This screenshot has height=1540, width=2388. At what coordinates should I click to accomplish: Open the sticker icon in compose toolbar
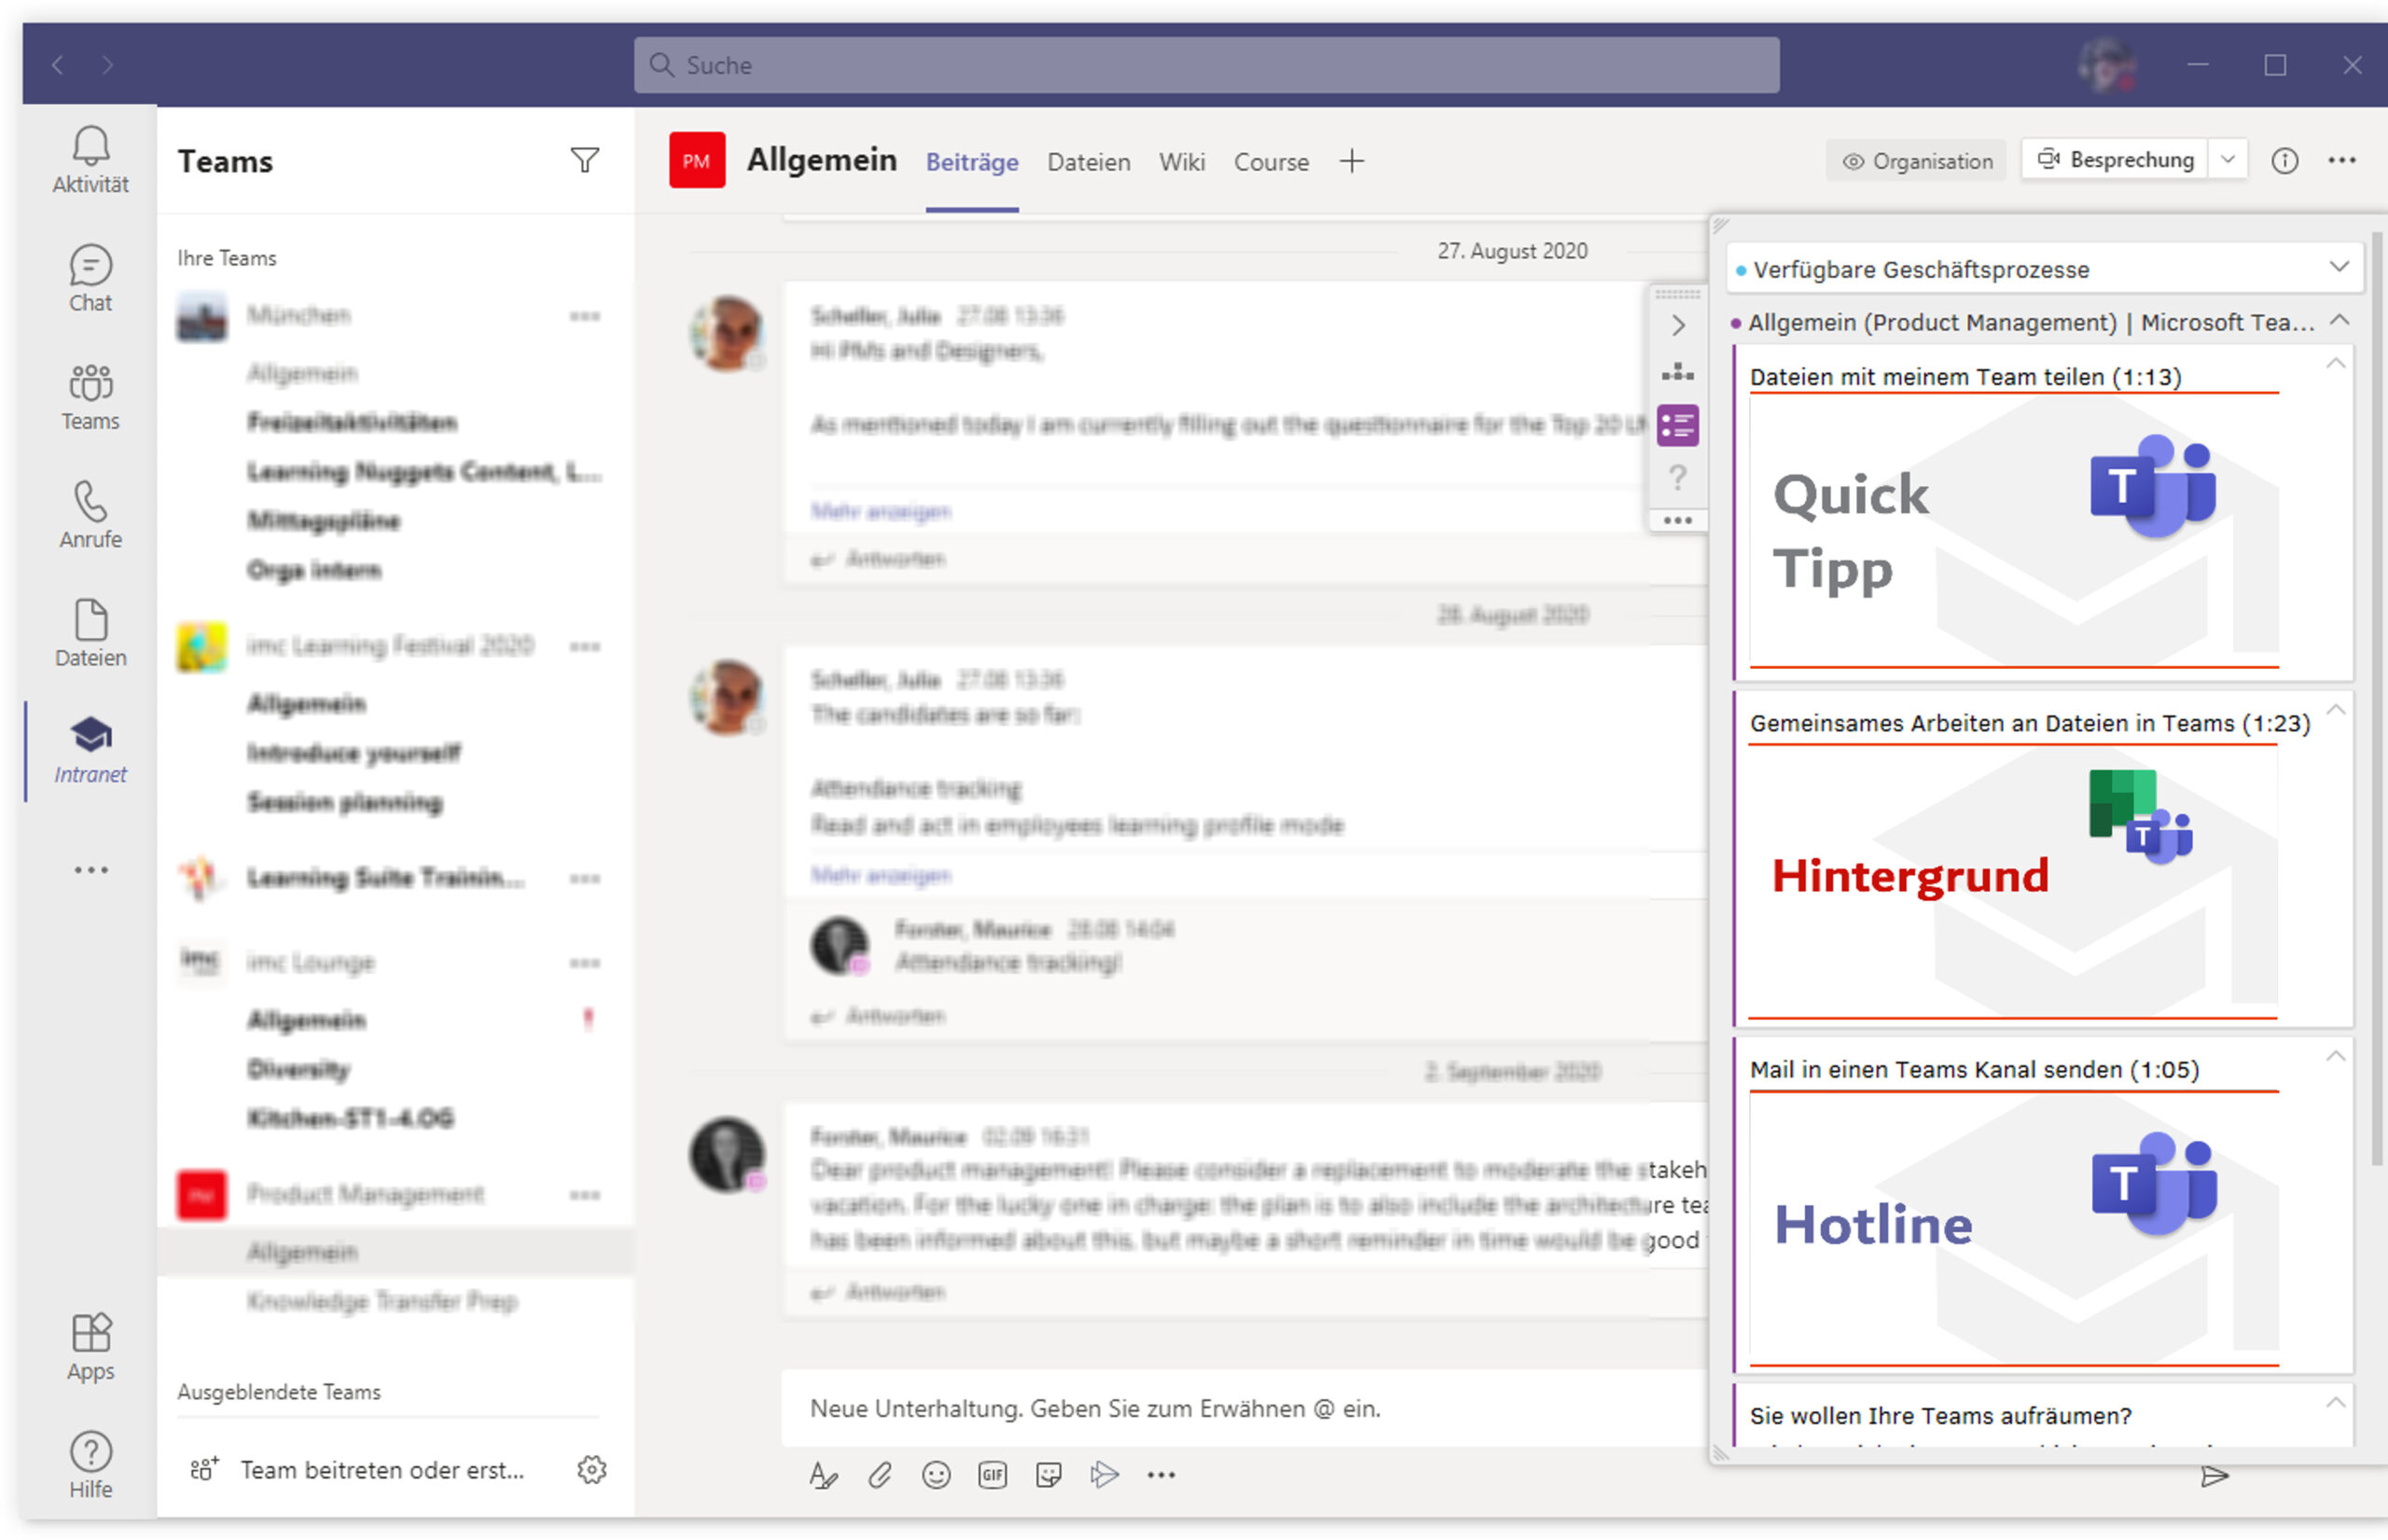click(1048, 1475)
